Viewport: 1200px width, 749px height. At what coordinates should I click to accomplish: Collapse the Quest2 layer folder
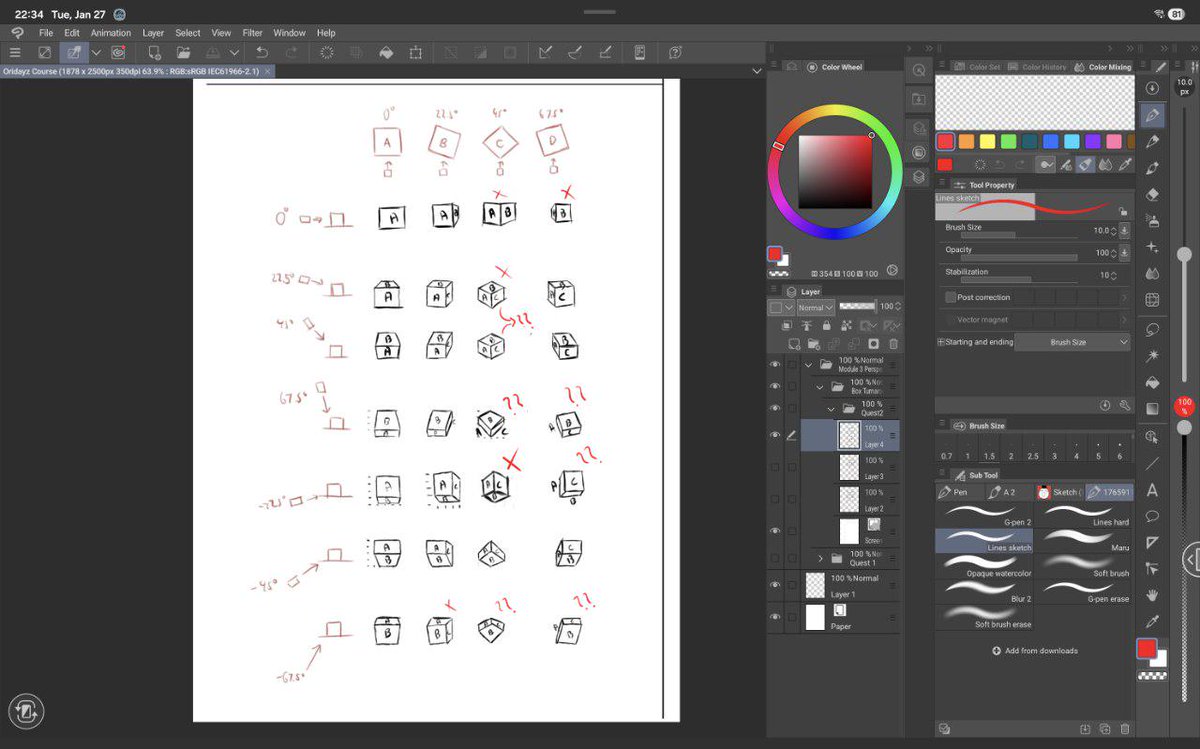click(x=830, y=409)
